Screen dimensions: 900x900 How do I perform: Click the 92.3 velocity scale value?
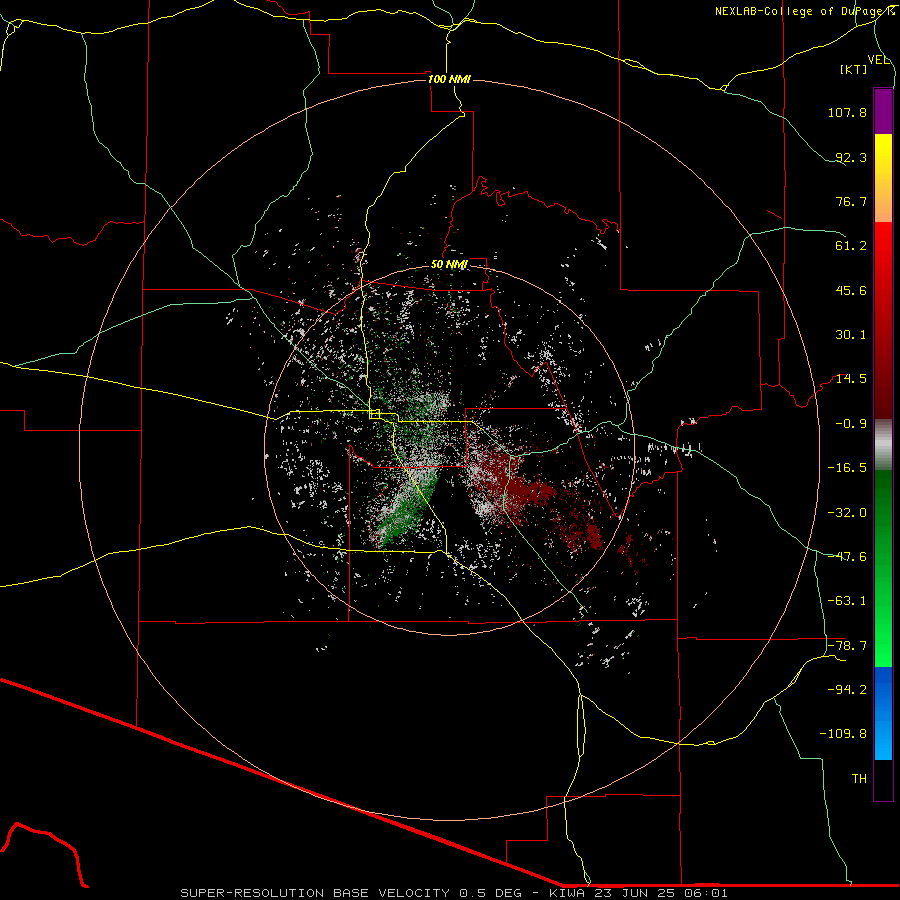pos(851,157)
